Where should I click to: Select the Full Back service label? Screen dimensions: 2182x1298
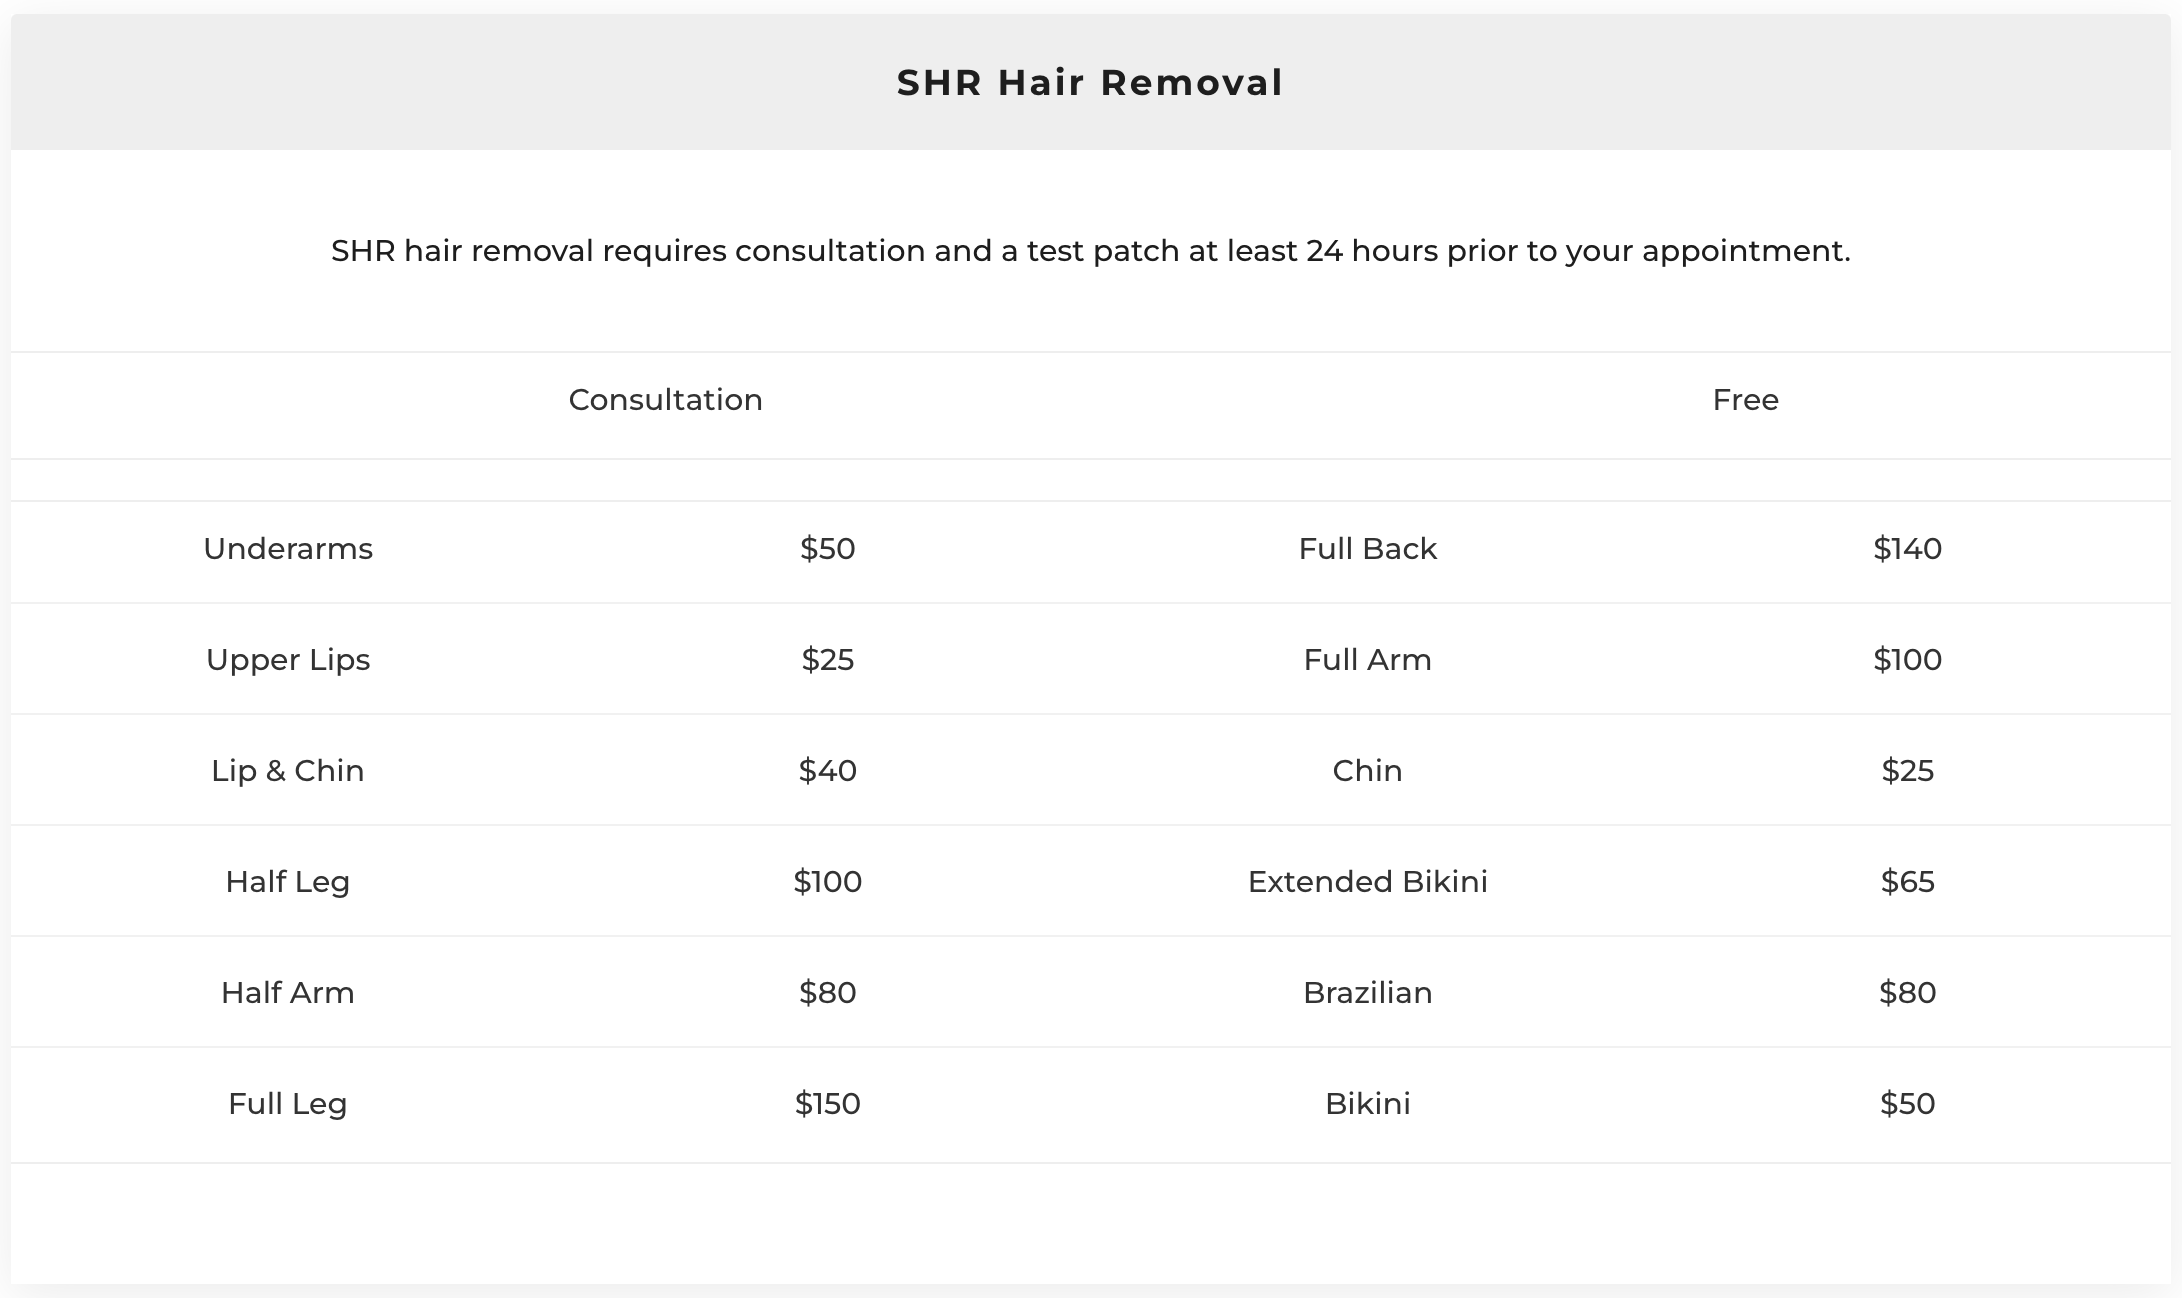1367,549
